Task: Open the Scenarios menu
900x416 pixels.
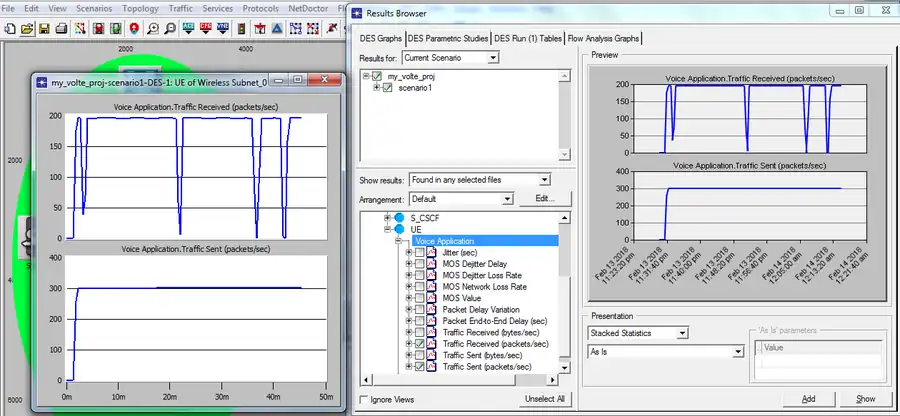Action: pos(94,9)
